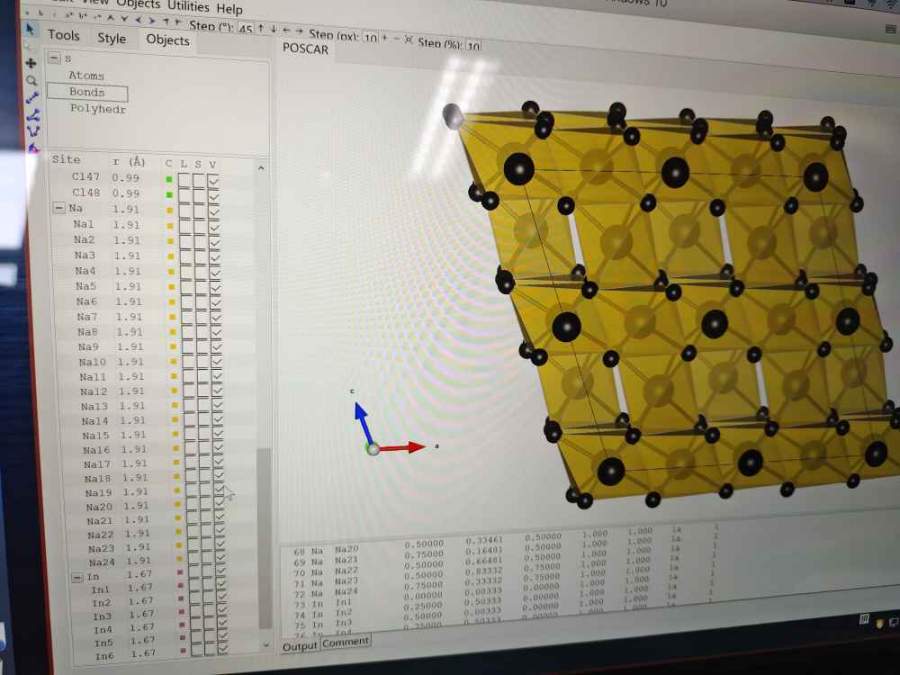Screen dimensions: 900x675
Task: Click the site list scrollbar thumb
Action: pos(264,537)
